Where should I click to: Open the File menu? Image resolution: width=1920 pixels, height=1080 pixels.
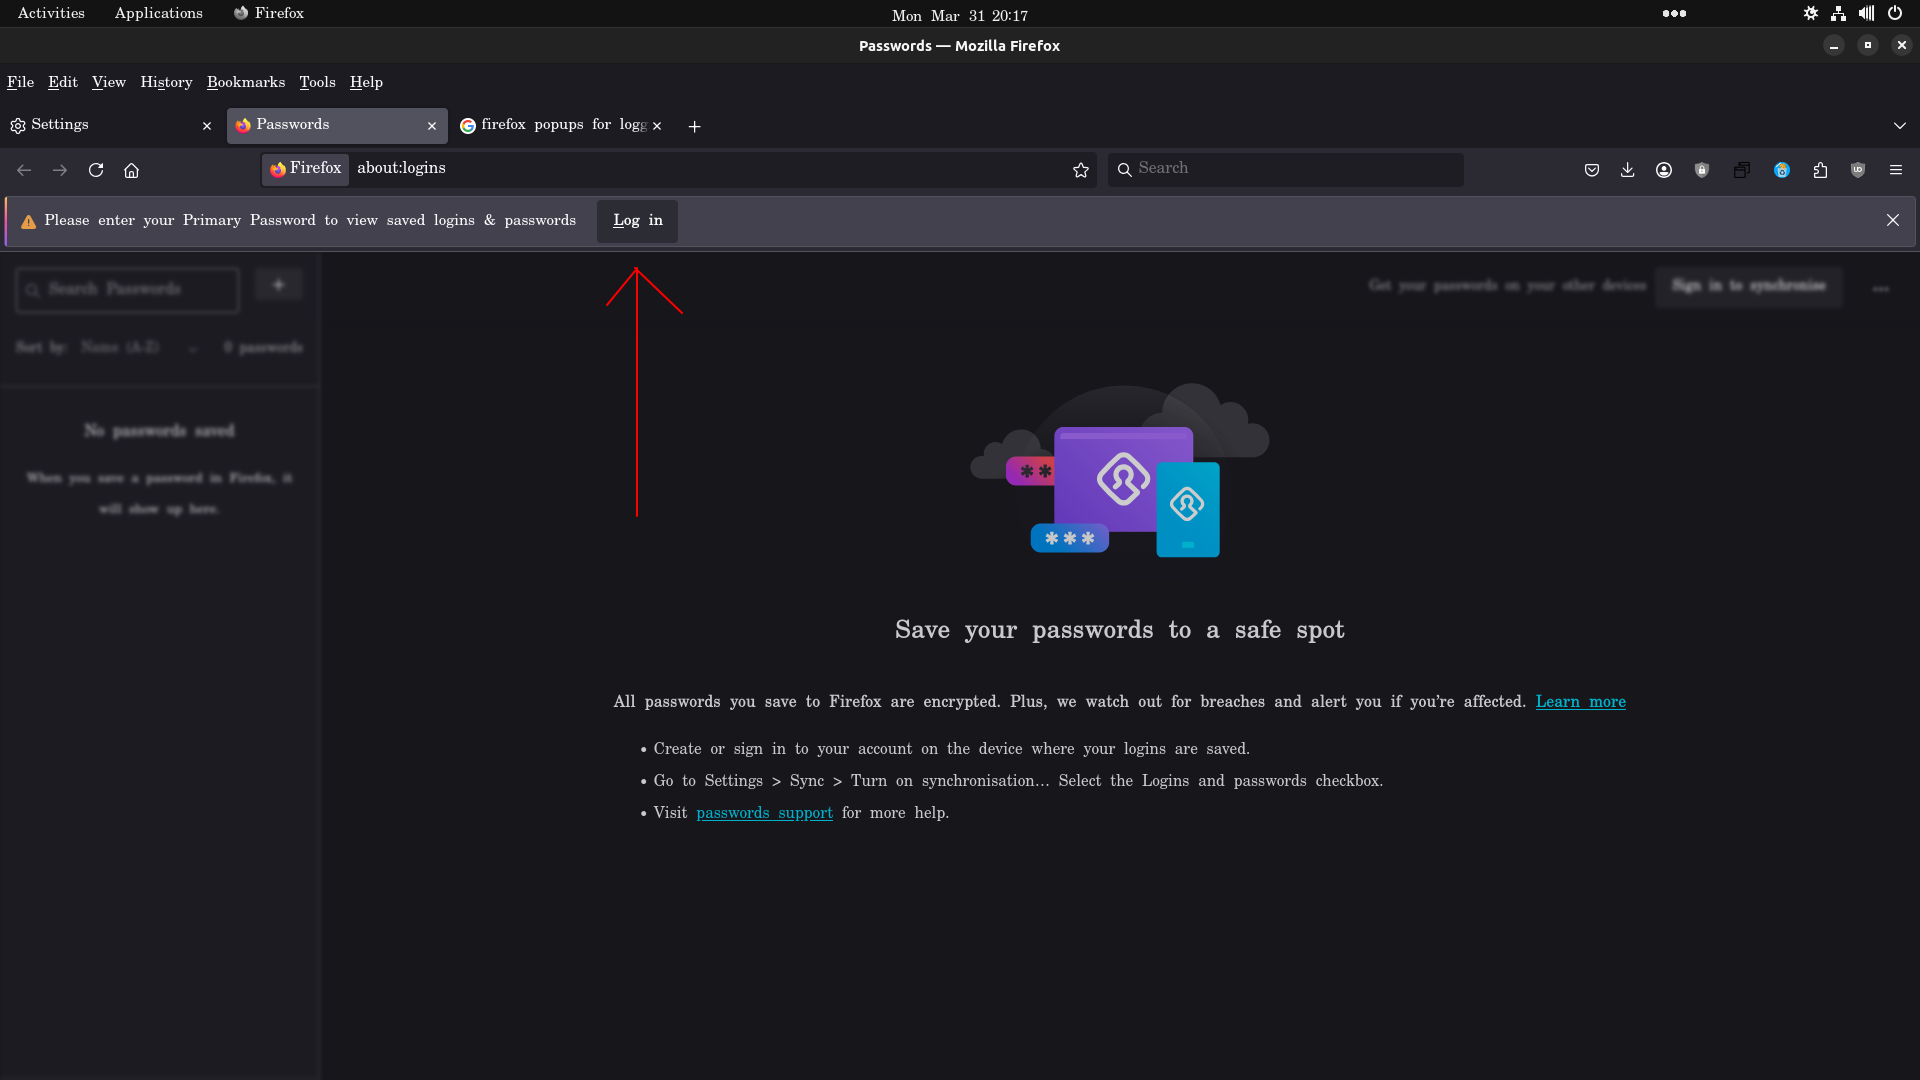pyautogui.click(x=20, y=82)
